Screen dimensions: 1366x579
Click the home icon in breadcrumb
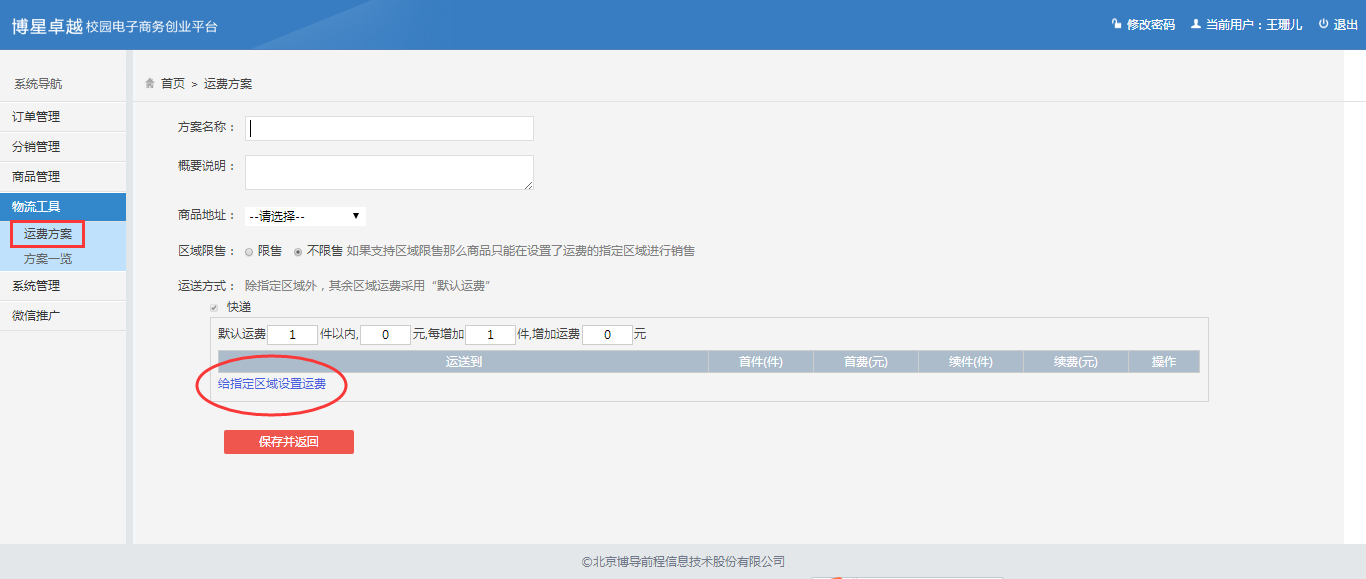coord(150,83)
